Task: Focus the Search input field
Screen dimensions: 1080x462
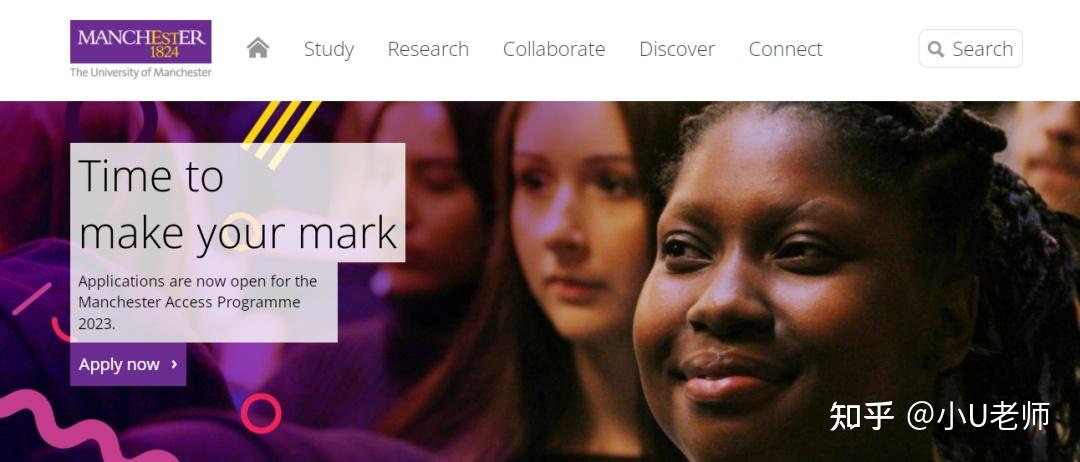Action: 970,49
